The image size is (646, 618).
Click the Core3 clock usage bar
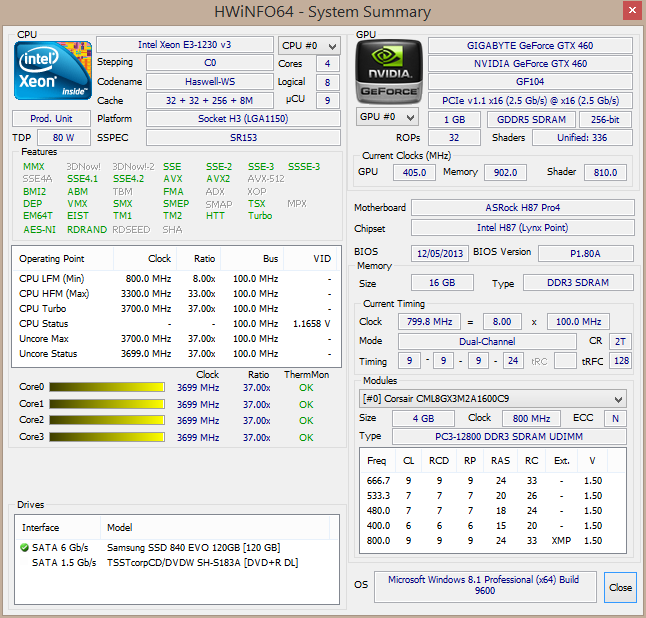tap(107, 437)
